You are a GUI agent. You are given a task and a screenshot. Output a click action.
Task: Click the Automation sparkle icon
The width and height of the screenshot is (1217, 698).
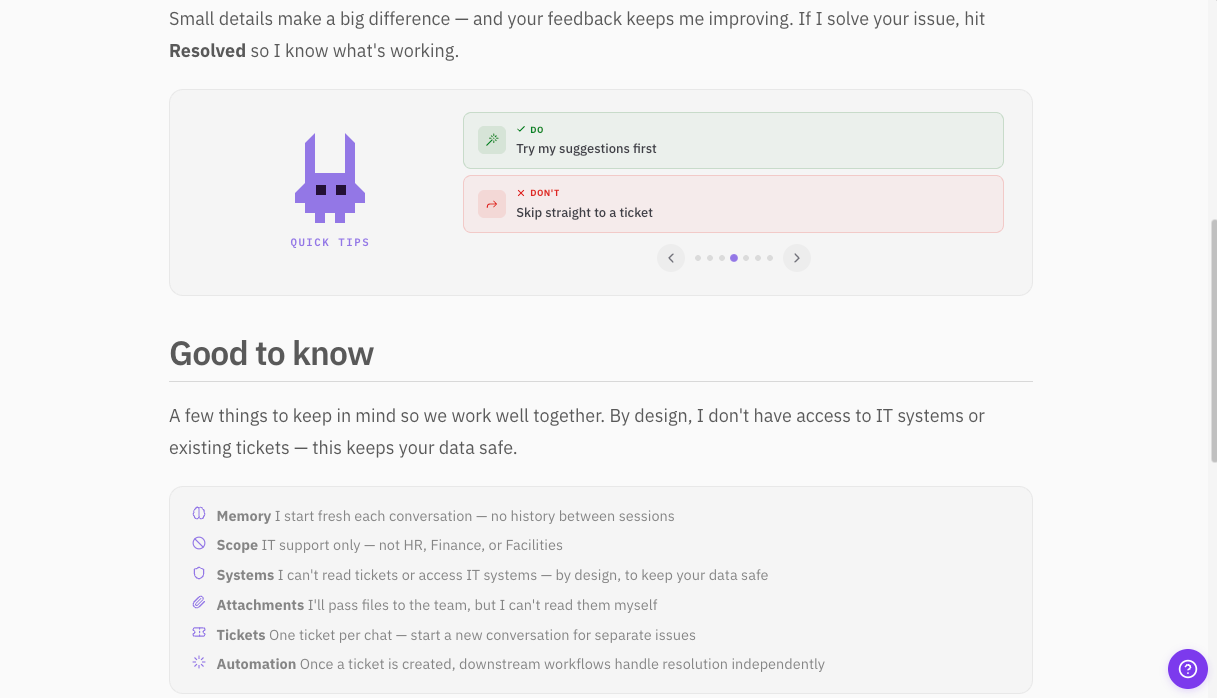click(198, 663)
